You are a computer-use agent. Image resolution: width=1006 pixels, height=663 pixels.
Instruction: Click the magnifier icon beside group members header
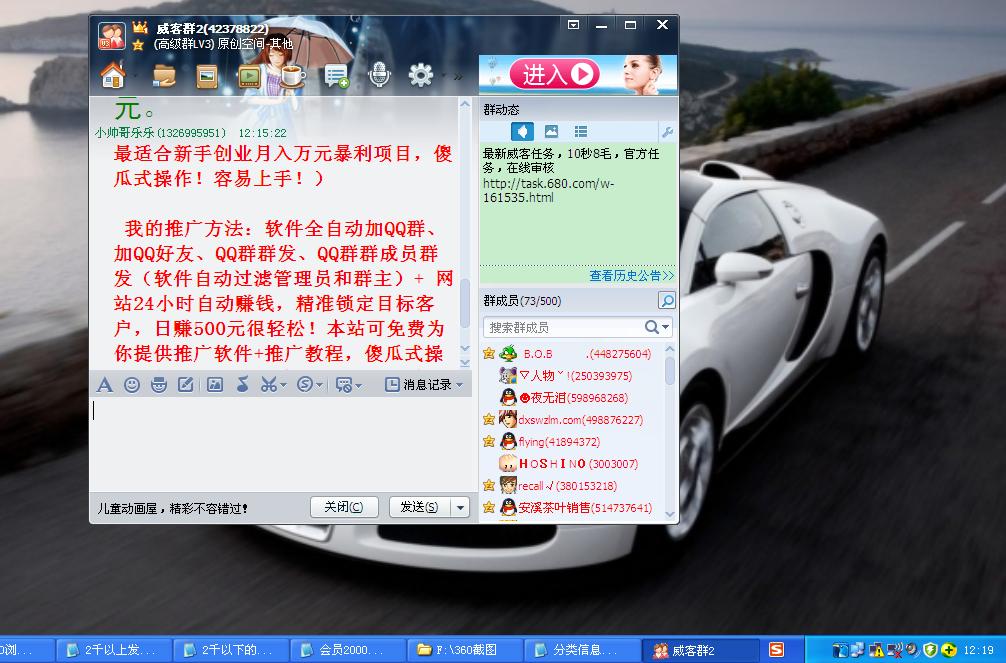(666, 300)
